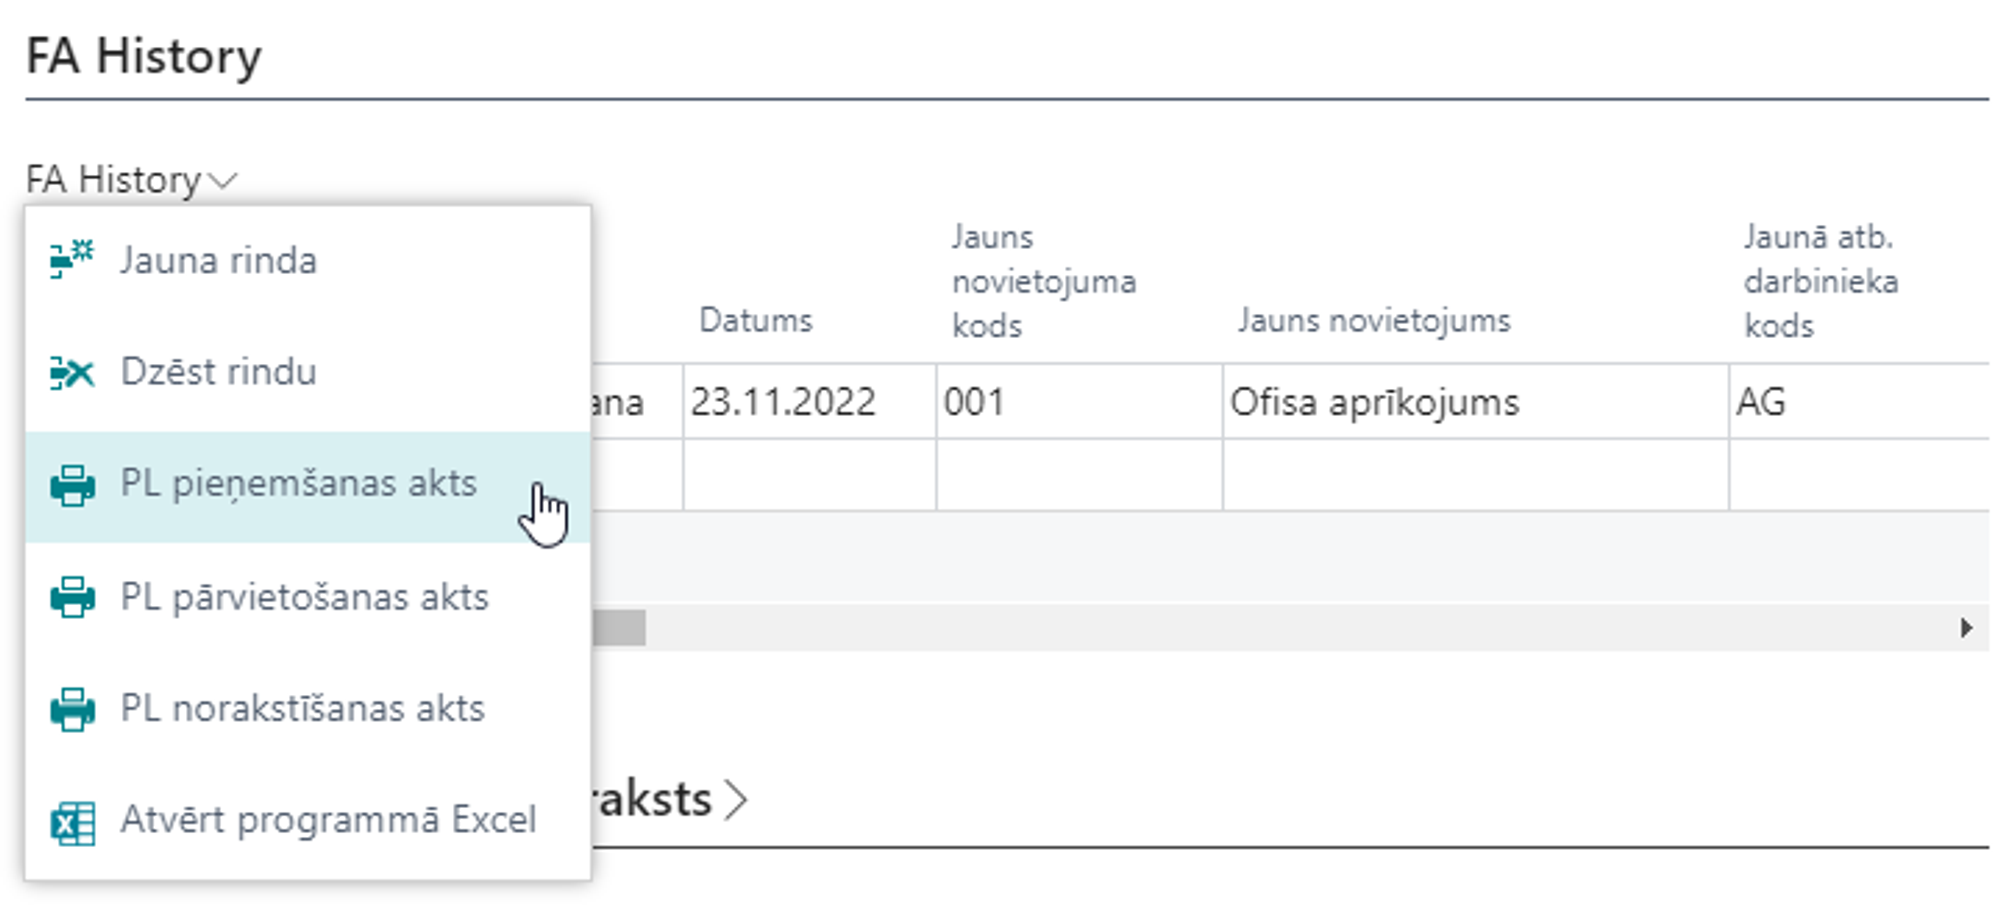Open PL norakstīšanas akts report
Viewport: 2000px width, 918px height.
tap(302, 709)
